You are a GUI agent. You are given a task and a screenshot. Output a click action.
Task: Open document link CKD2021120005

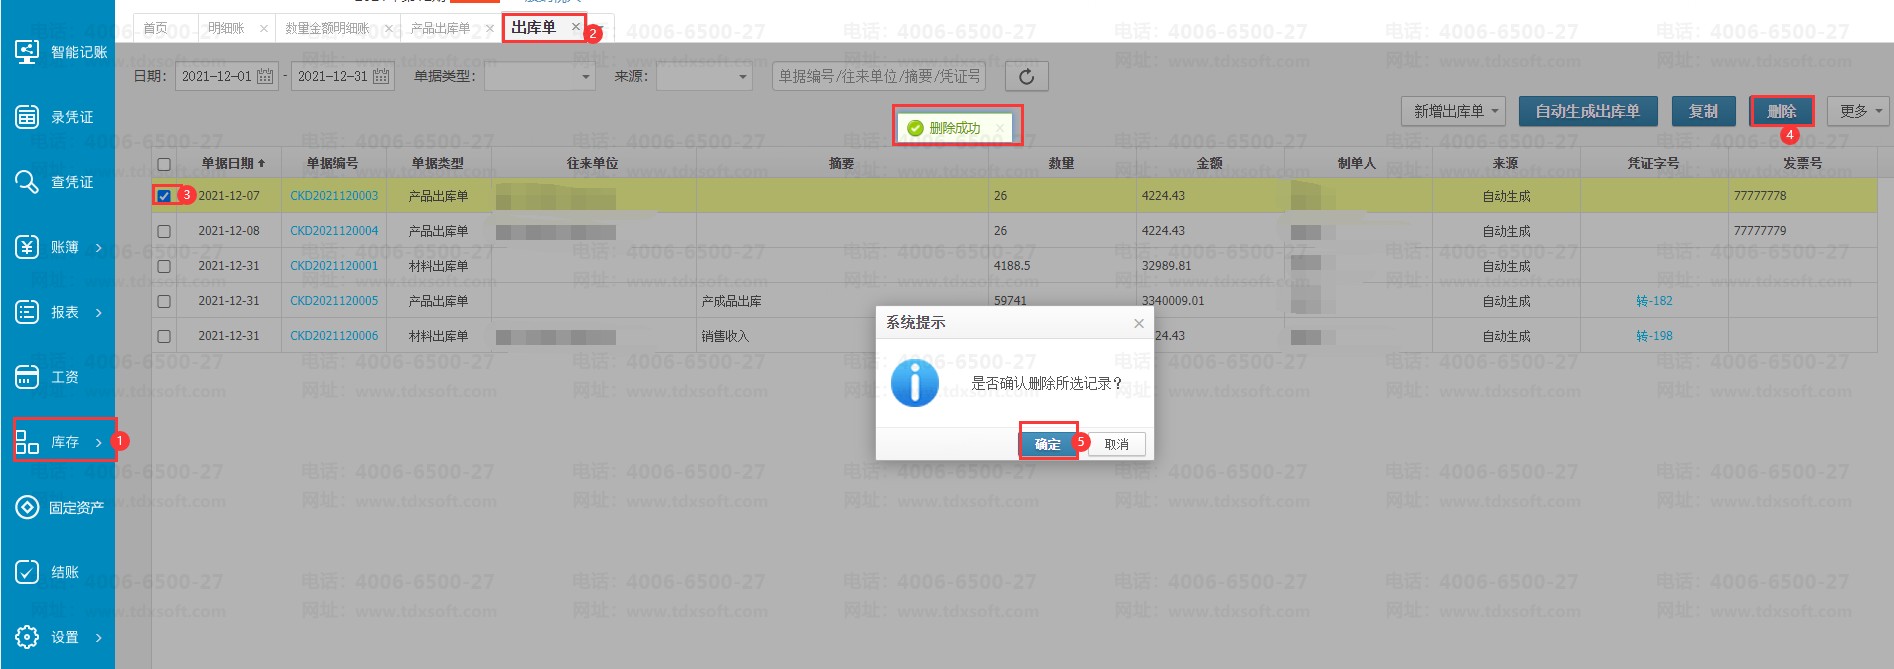[x=334, y=301]
